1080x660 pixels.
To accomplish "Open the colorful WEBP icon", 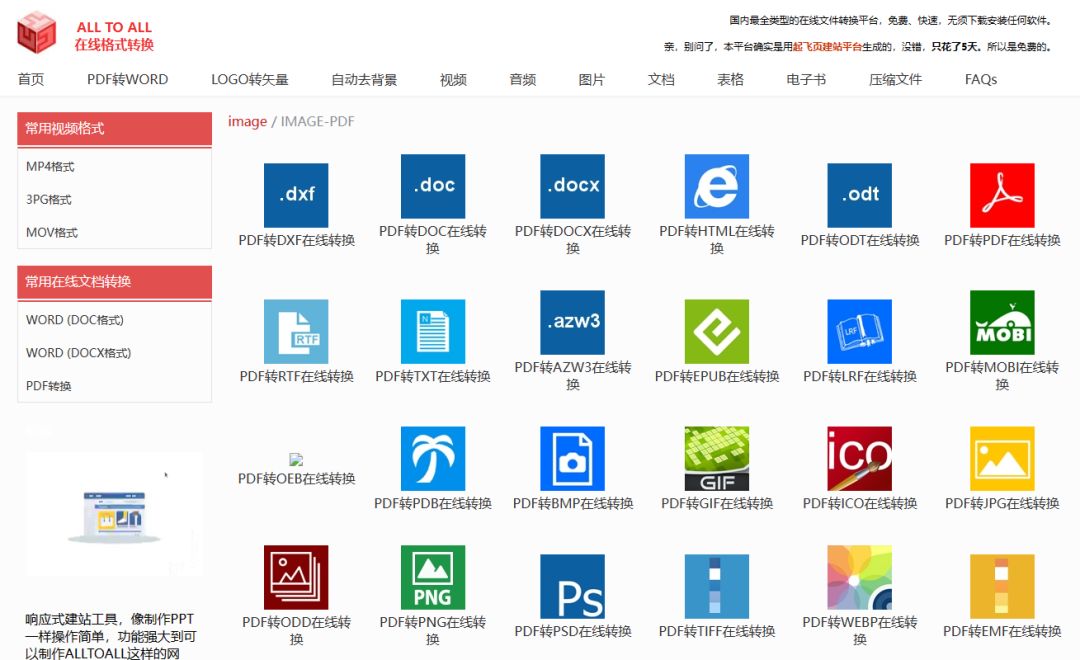I will coord(860,577).
